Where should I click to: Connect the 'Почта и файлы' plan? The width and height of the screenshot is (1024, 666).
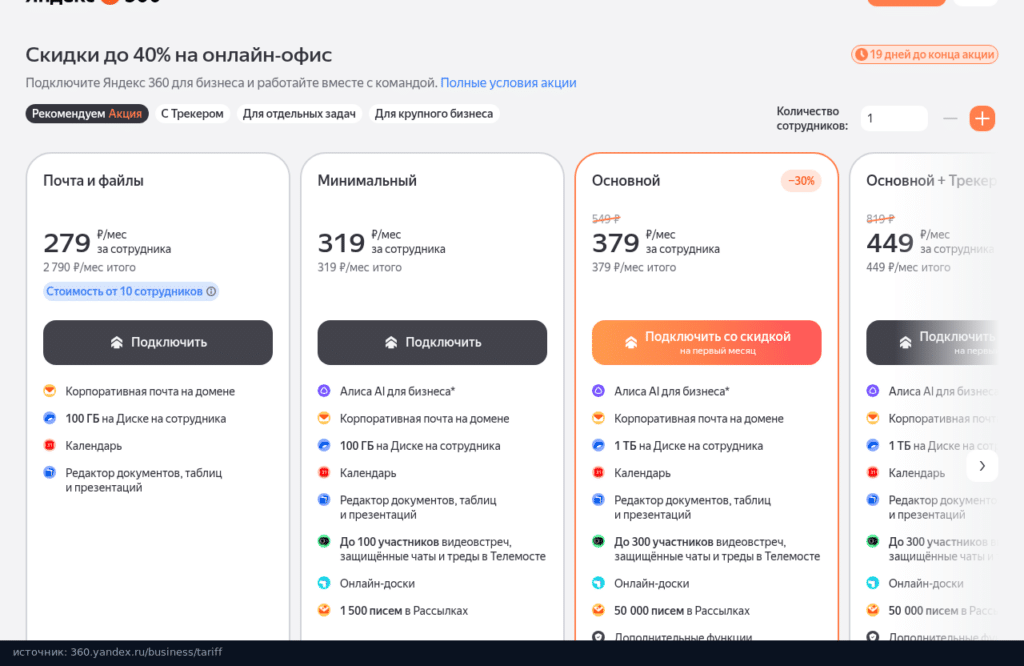(x=158, y=342)
